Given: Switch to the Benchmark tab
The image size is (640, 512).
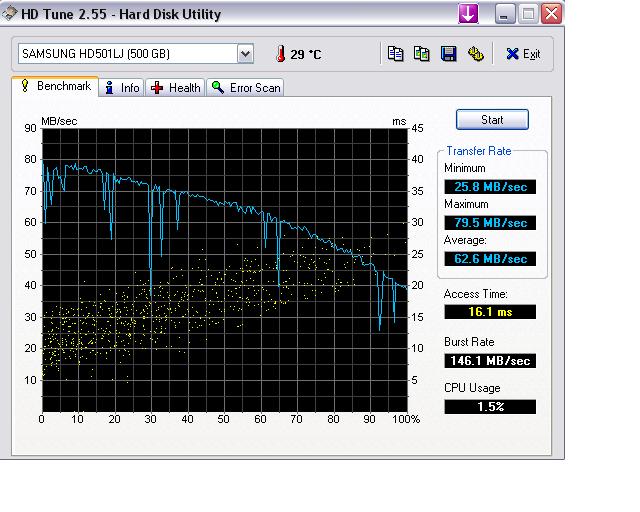Looking at the screenshot, I should (56, 86).
